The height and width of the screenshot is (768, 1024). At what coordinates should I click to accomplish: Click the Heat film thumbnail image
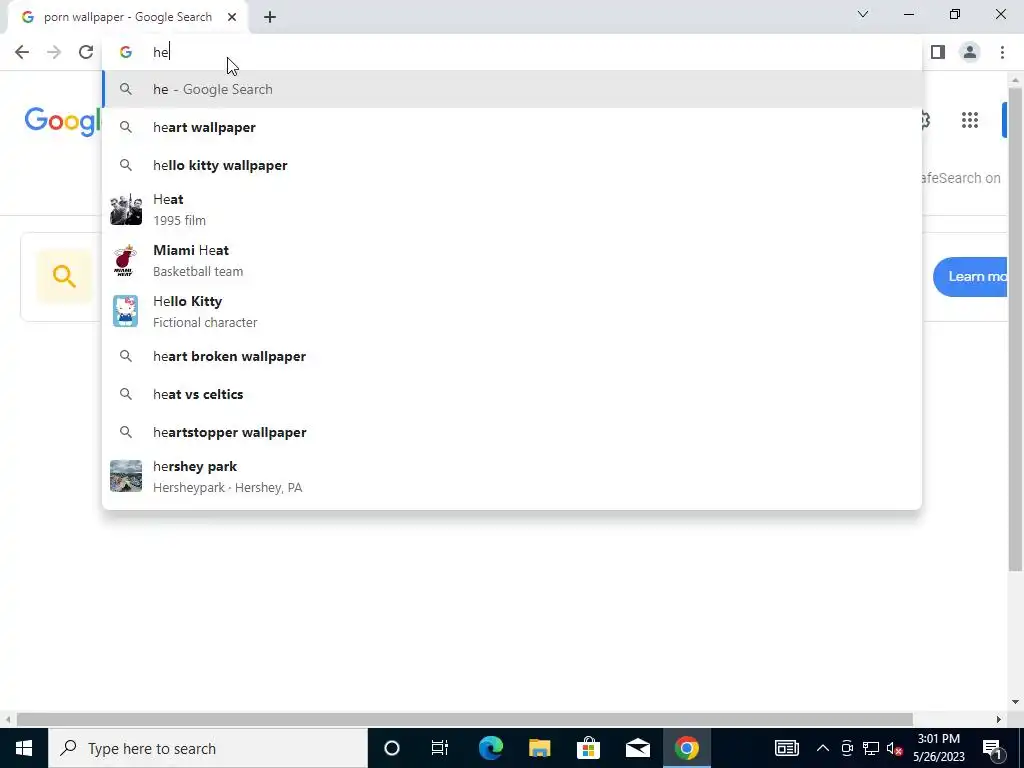pos(126,210)
